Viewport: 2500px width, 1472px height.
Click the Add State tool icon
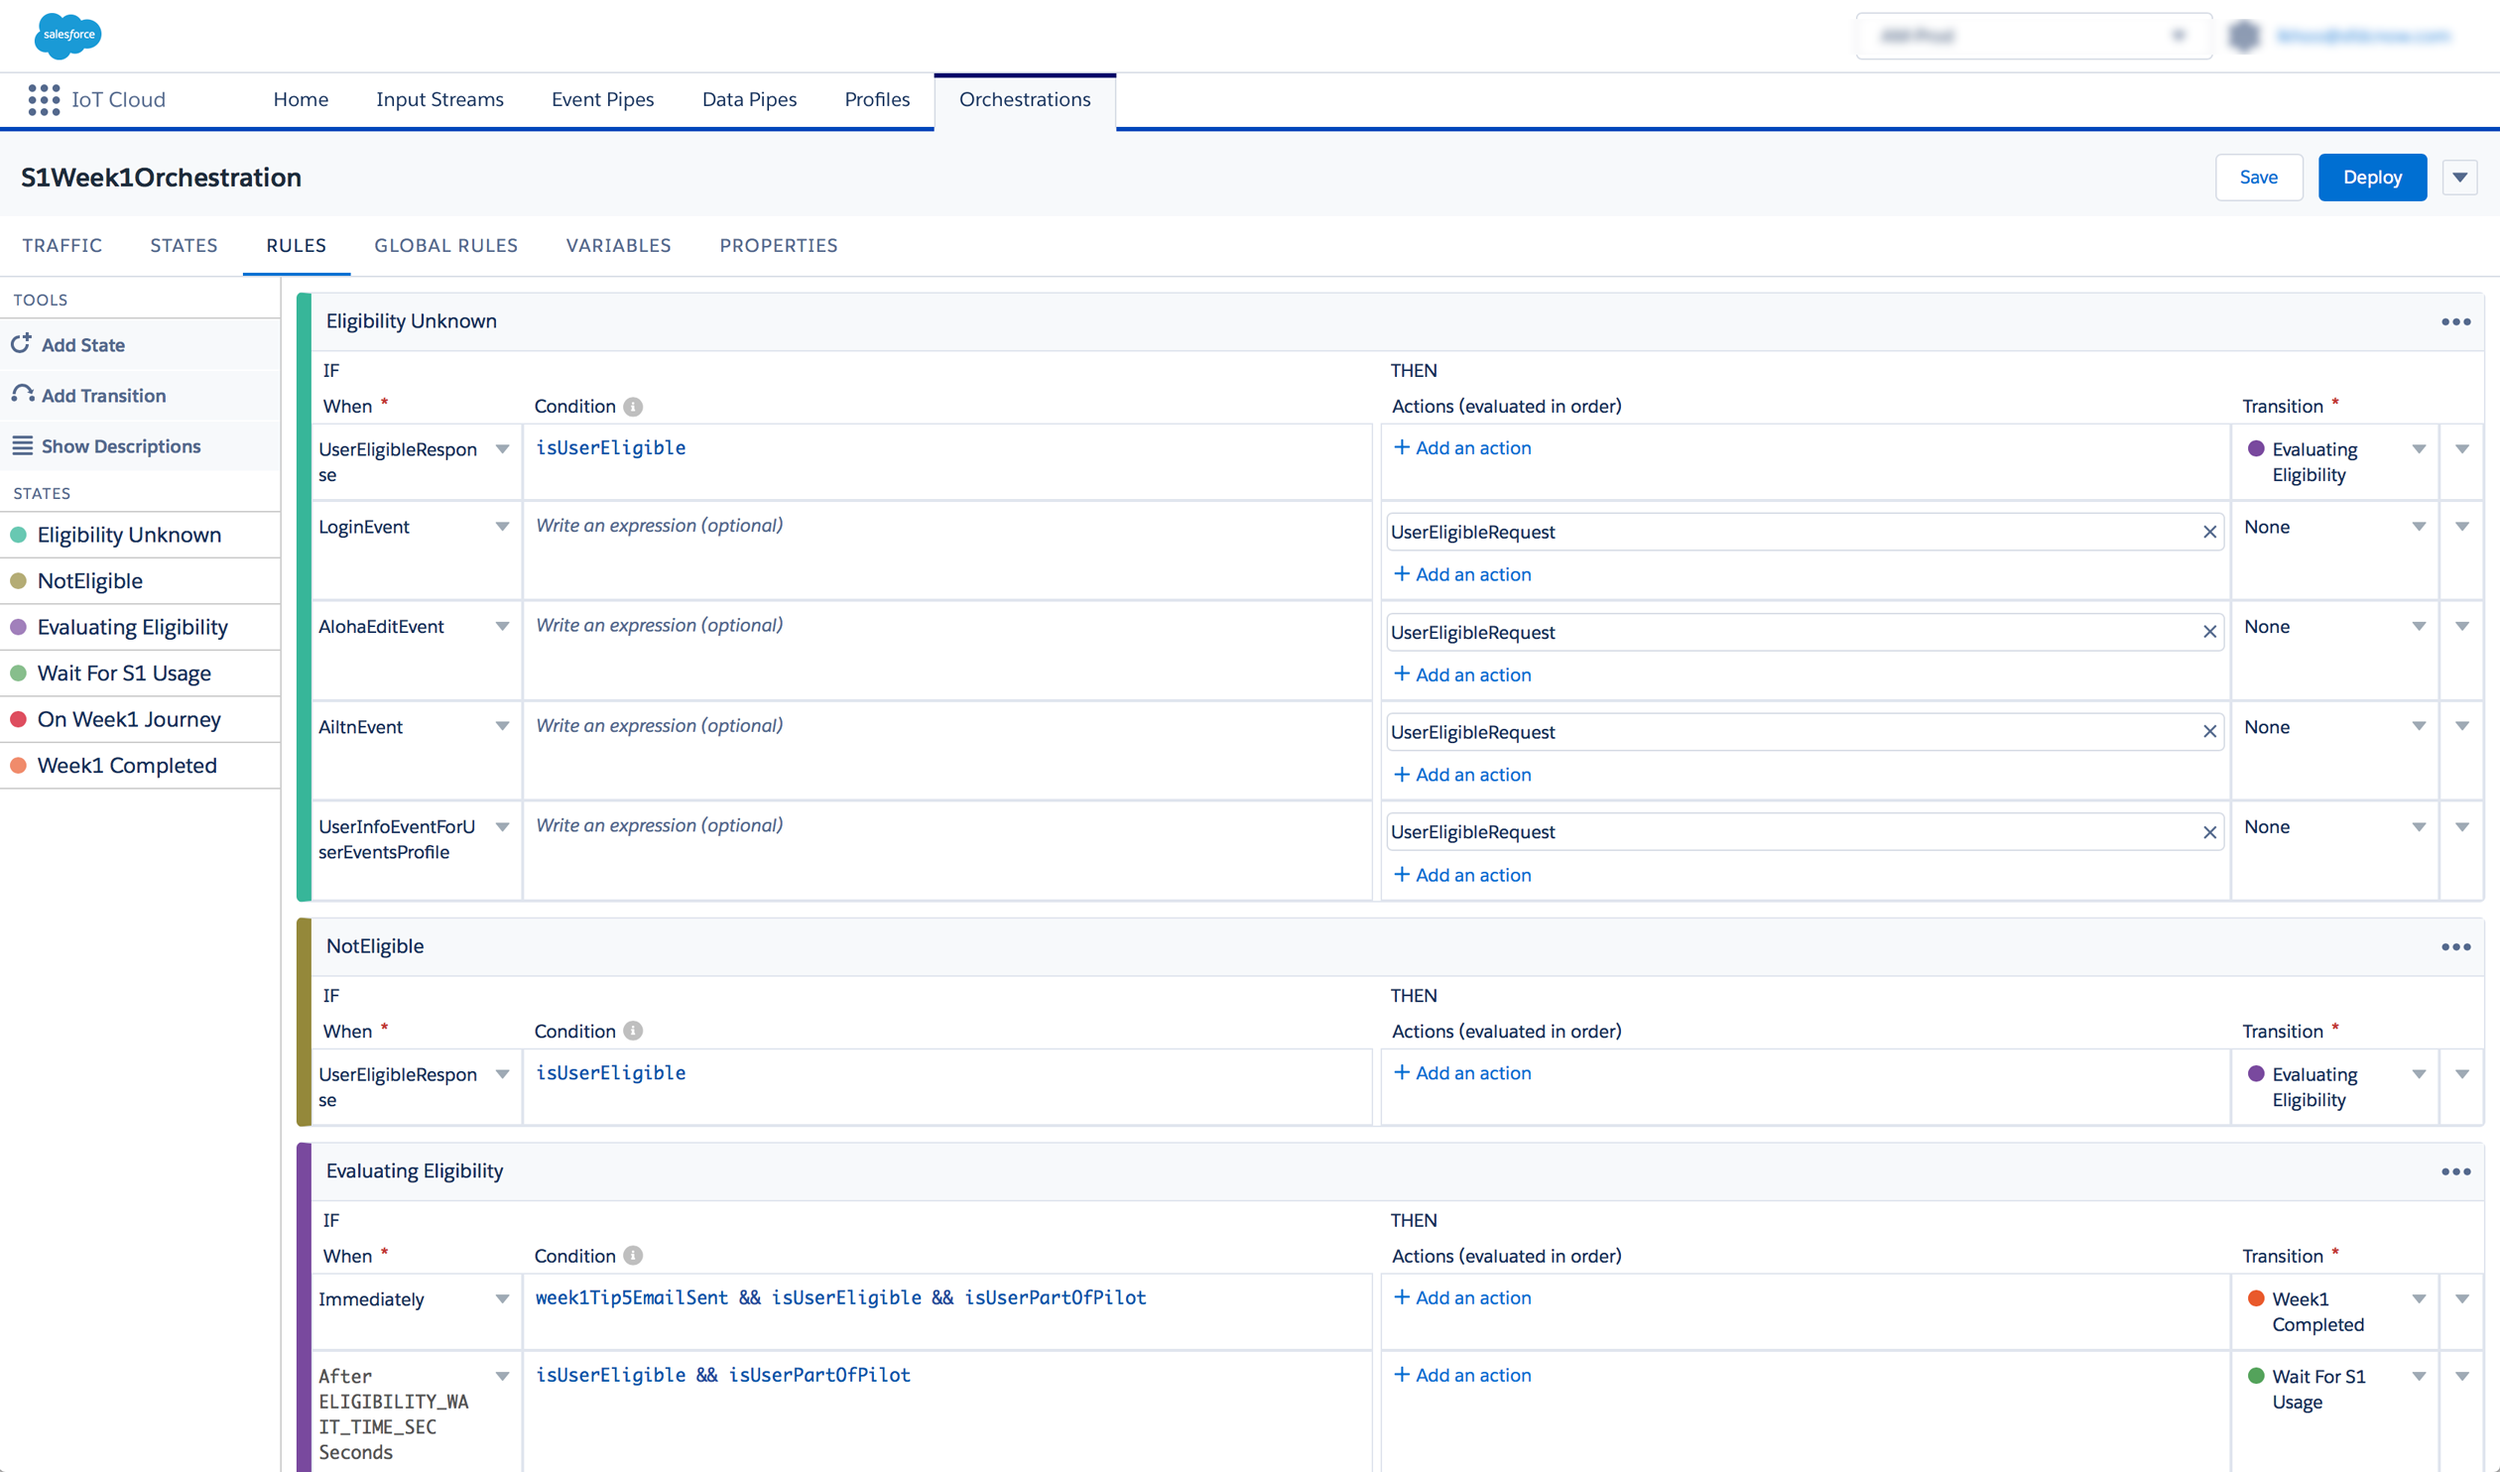[x=21, y=344]
